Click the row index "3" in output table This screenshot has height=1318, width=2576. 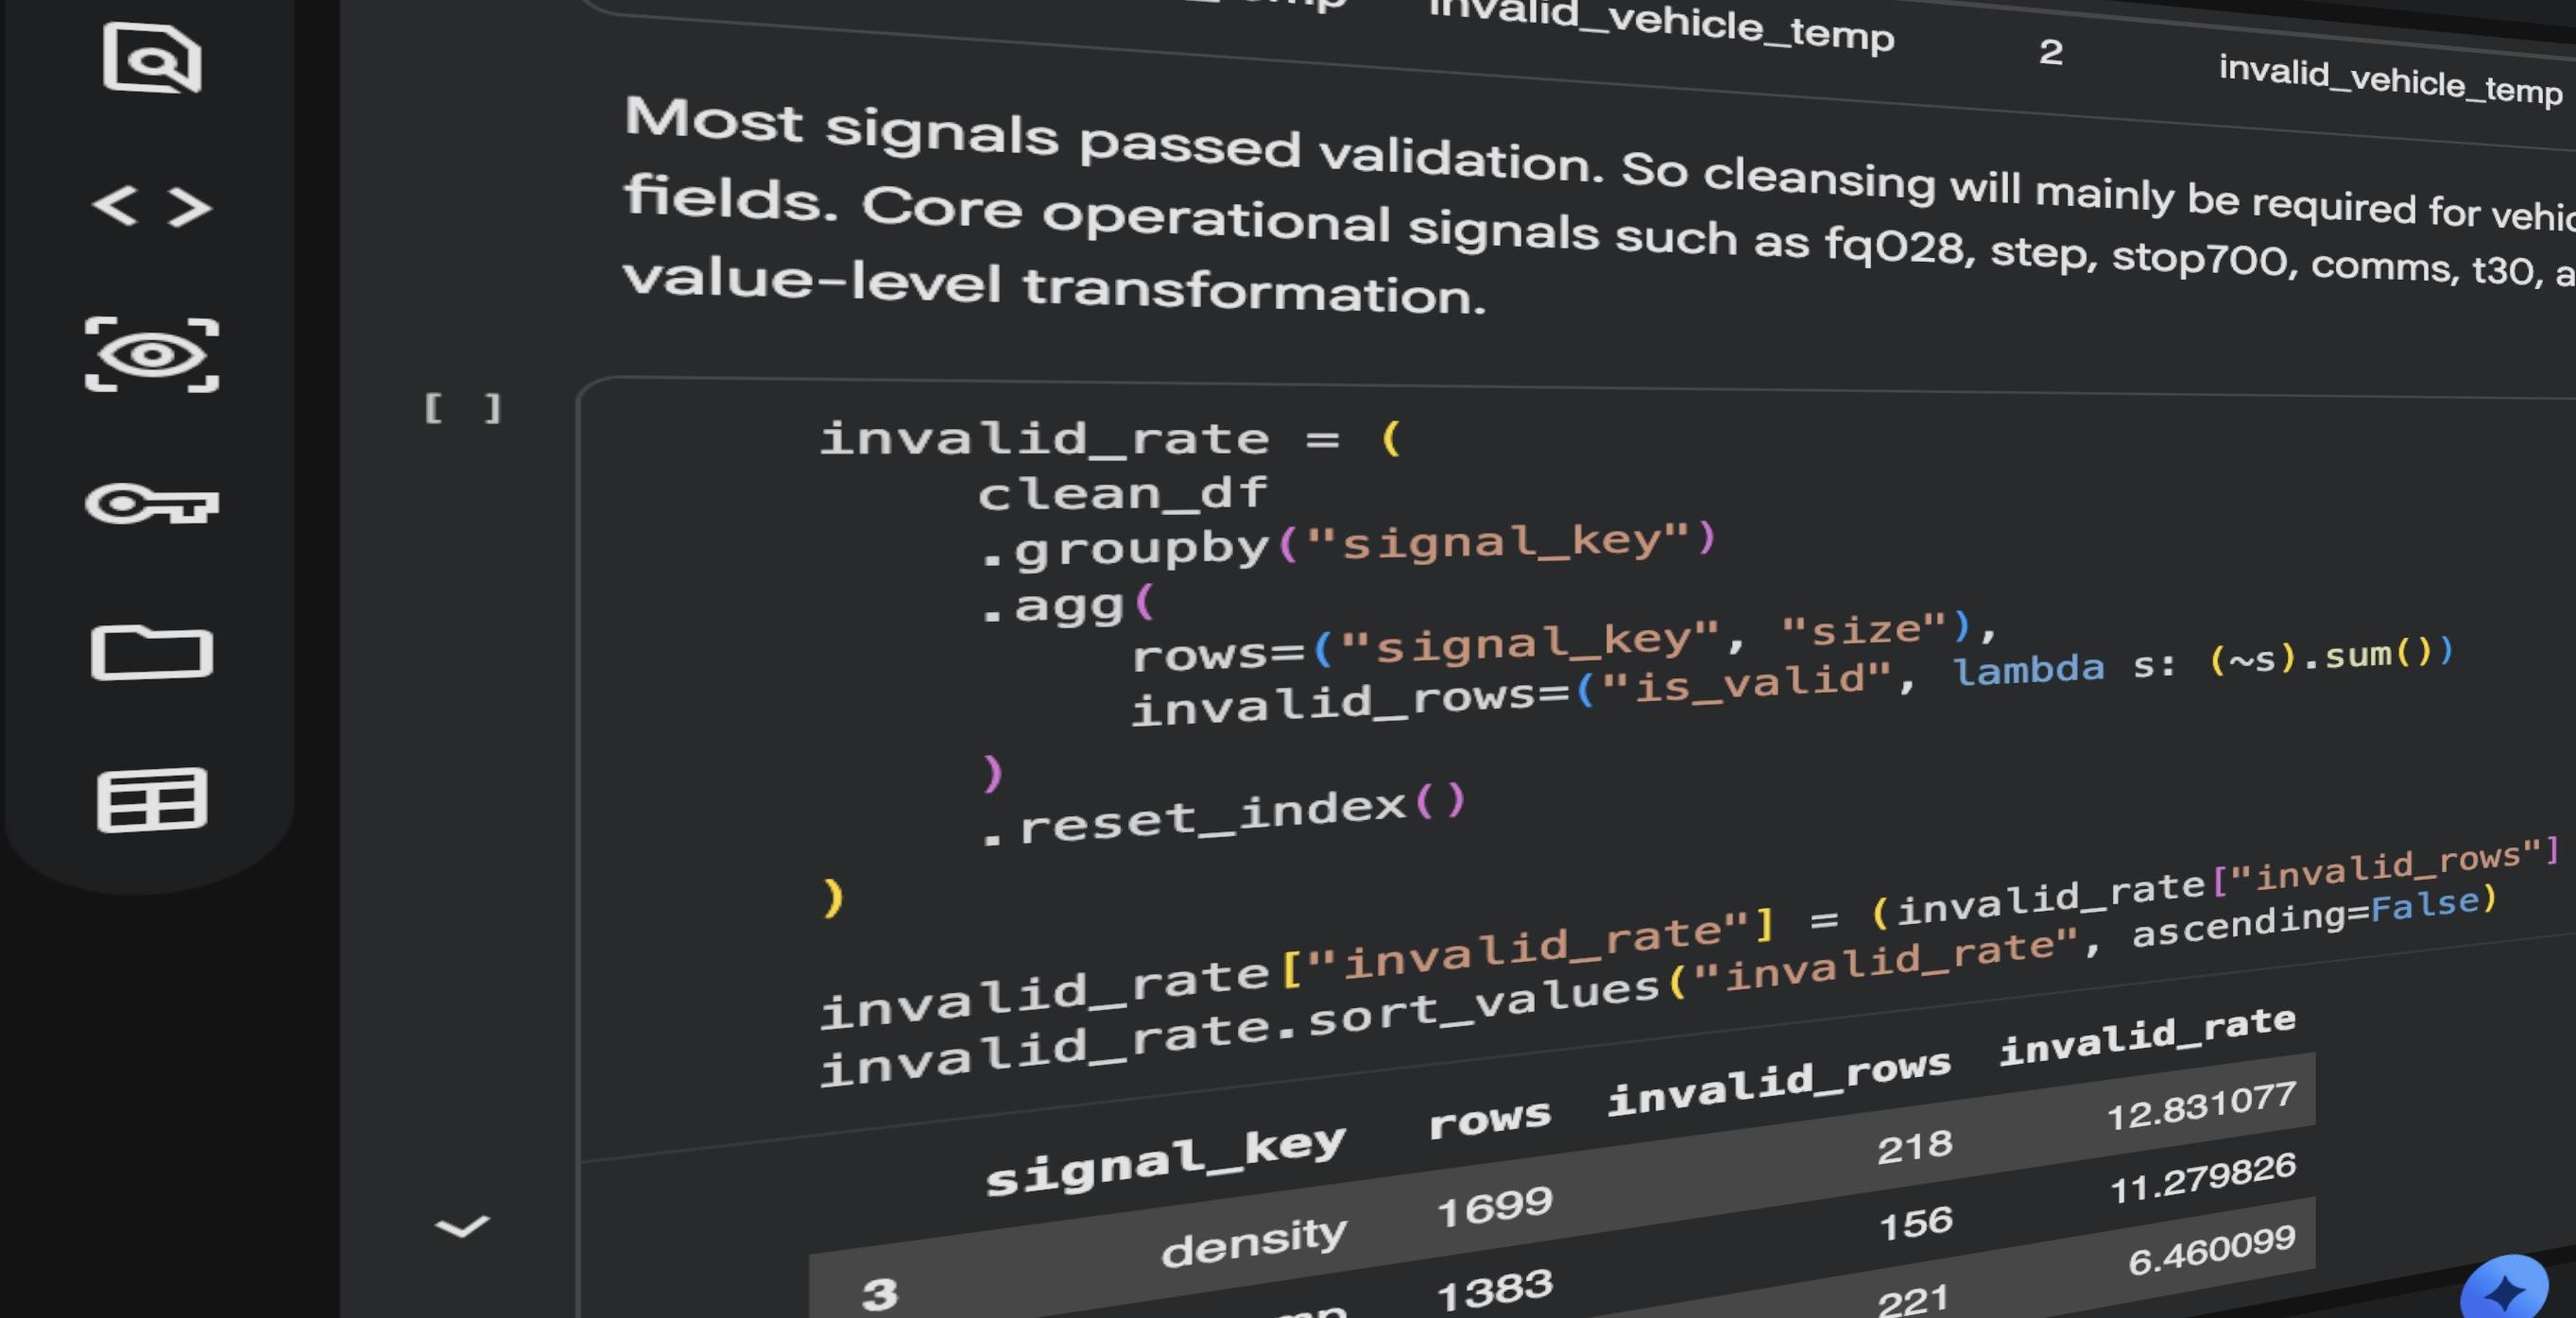[x=879, y=1294]
